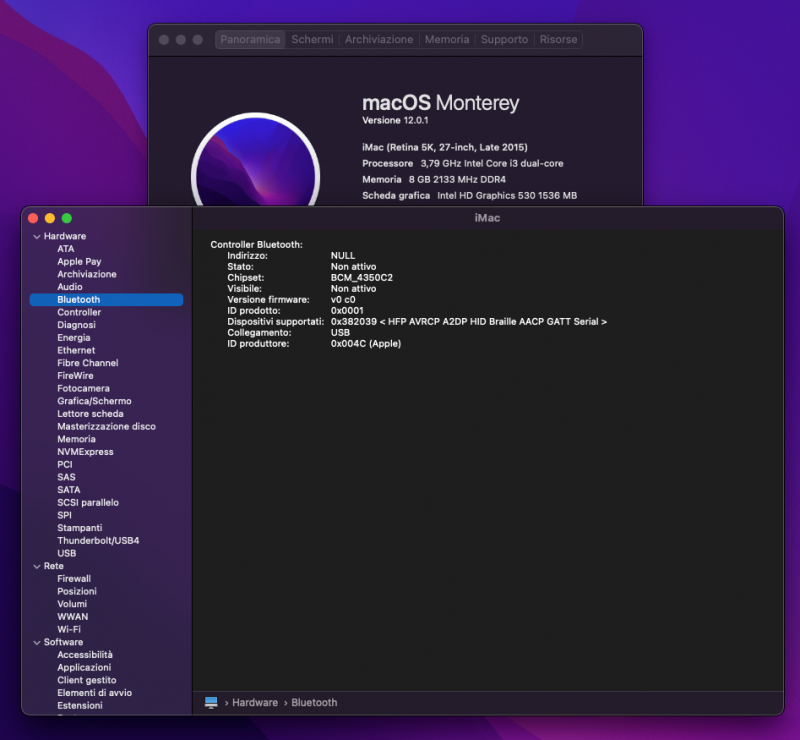
Task: Click Bluetooth in the bottom path bar
Action: (x=314, y=703)
